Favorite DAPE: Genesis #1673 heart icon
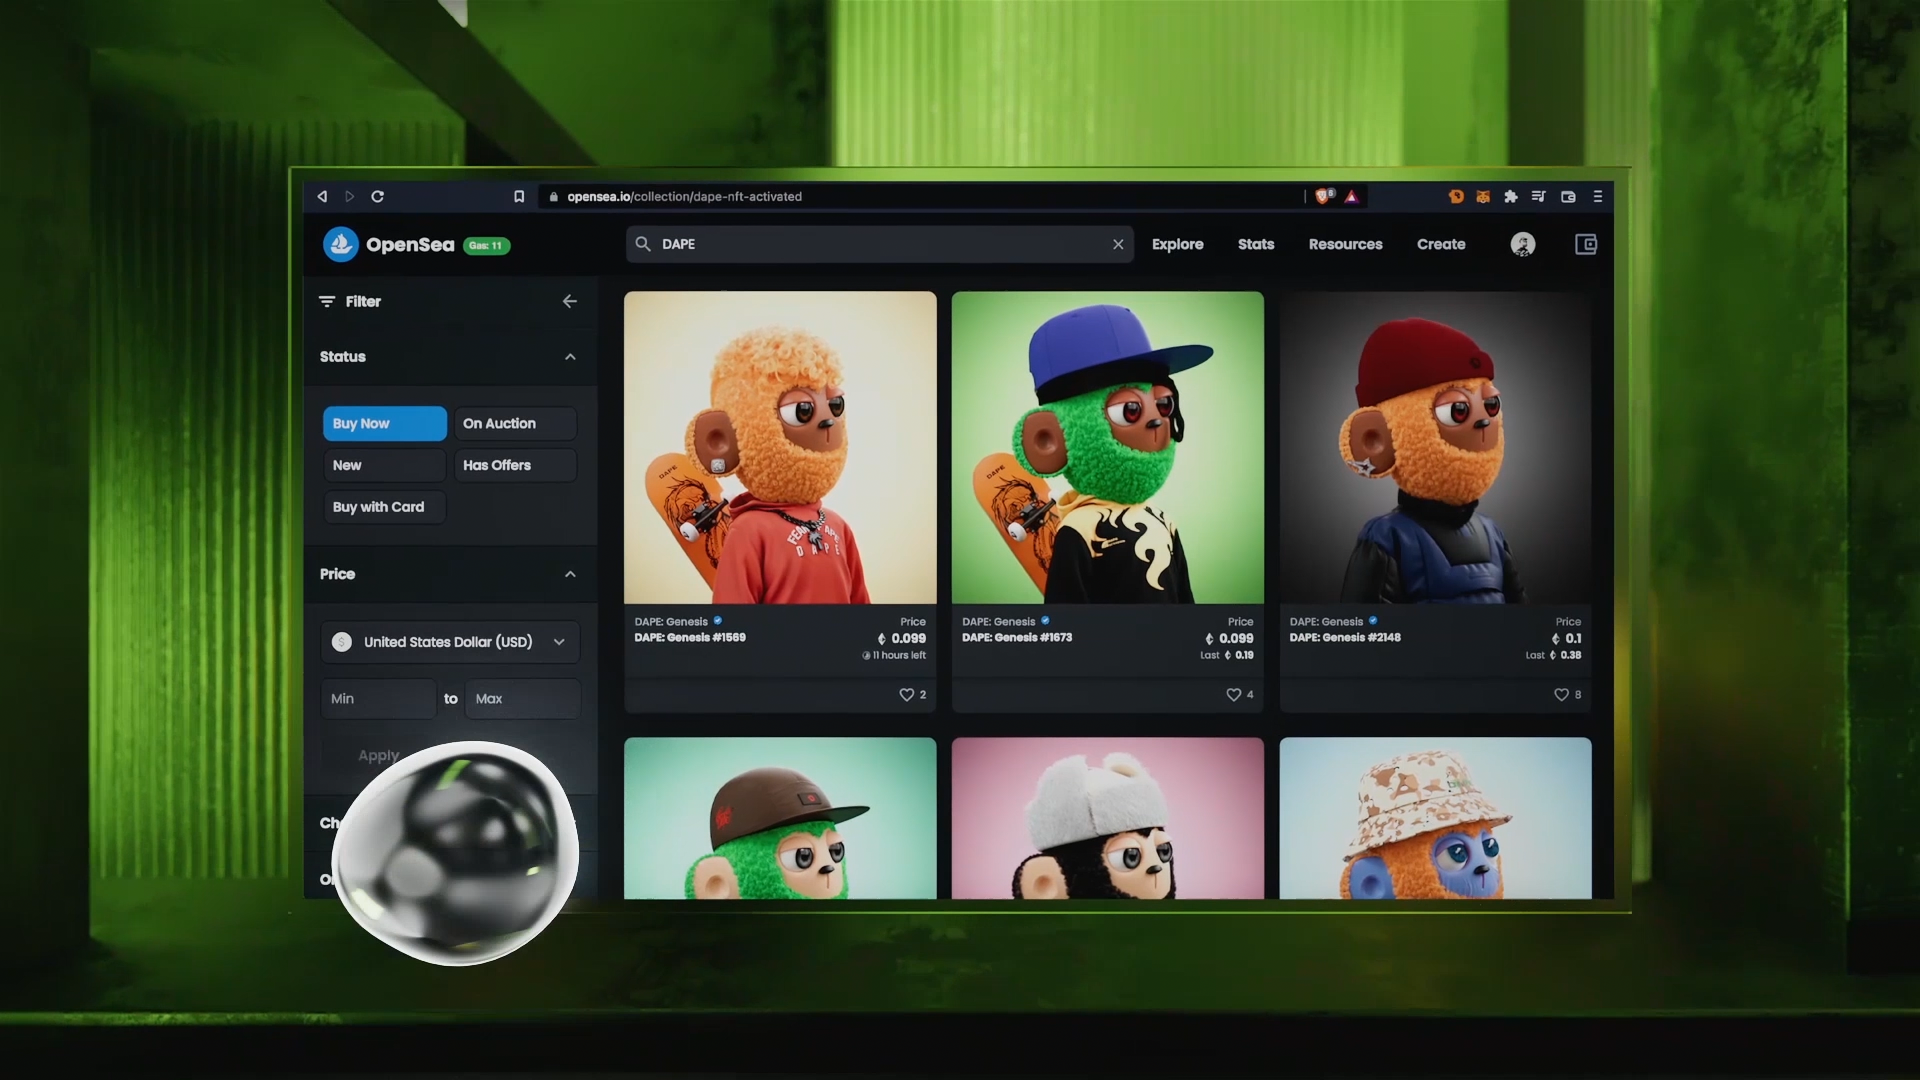The width and height of the screenshot is (1920, 1080). pos(1234,695)
